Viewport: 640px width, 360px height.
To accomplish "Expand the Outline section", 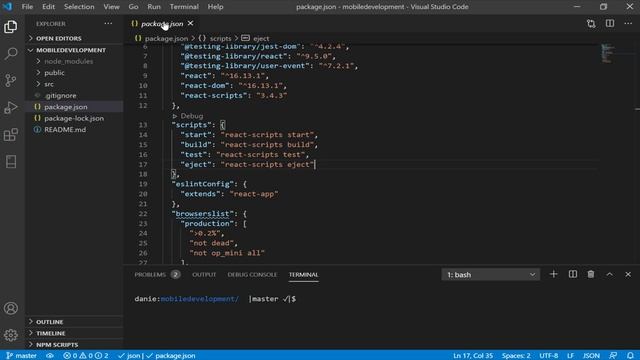I will [x=74, y=322].
